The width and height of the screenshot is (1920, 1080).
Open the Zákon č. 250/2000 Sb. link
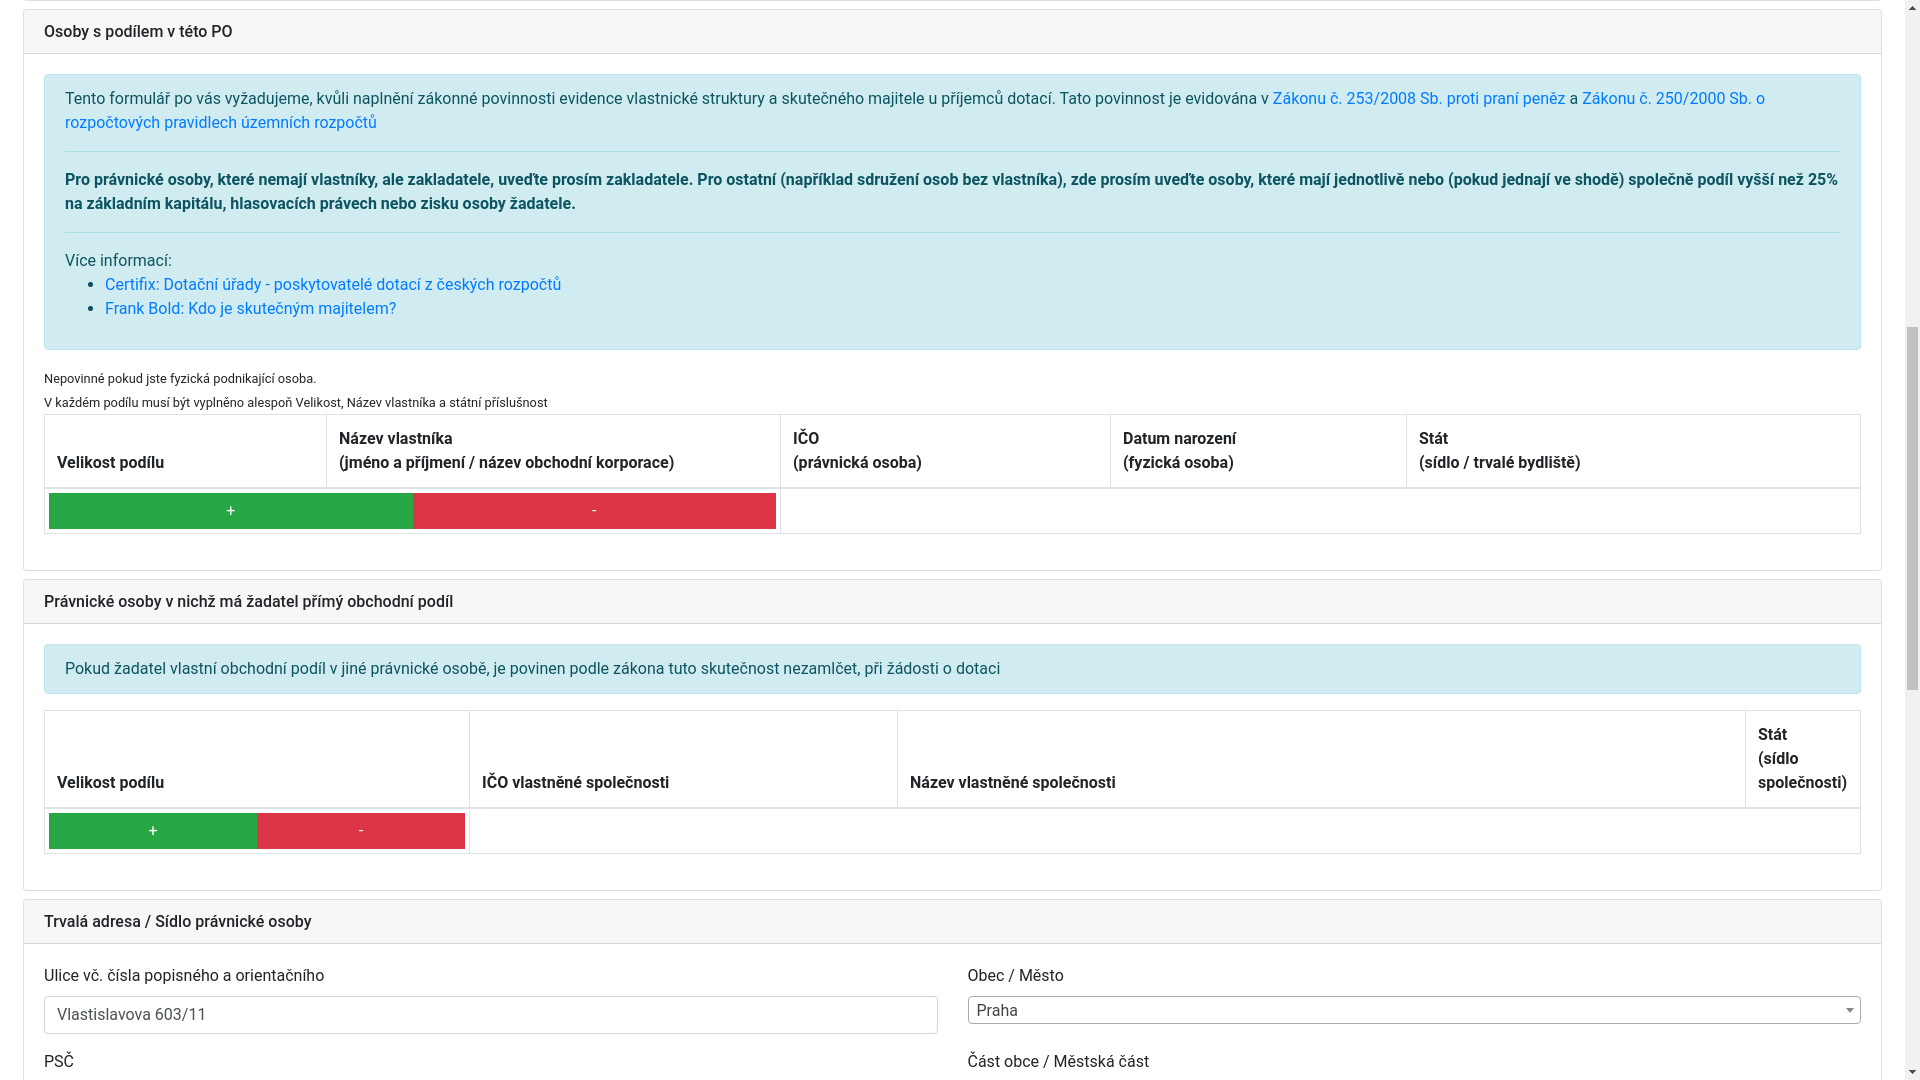[1672, 98]
